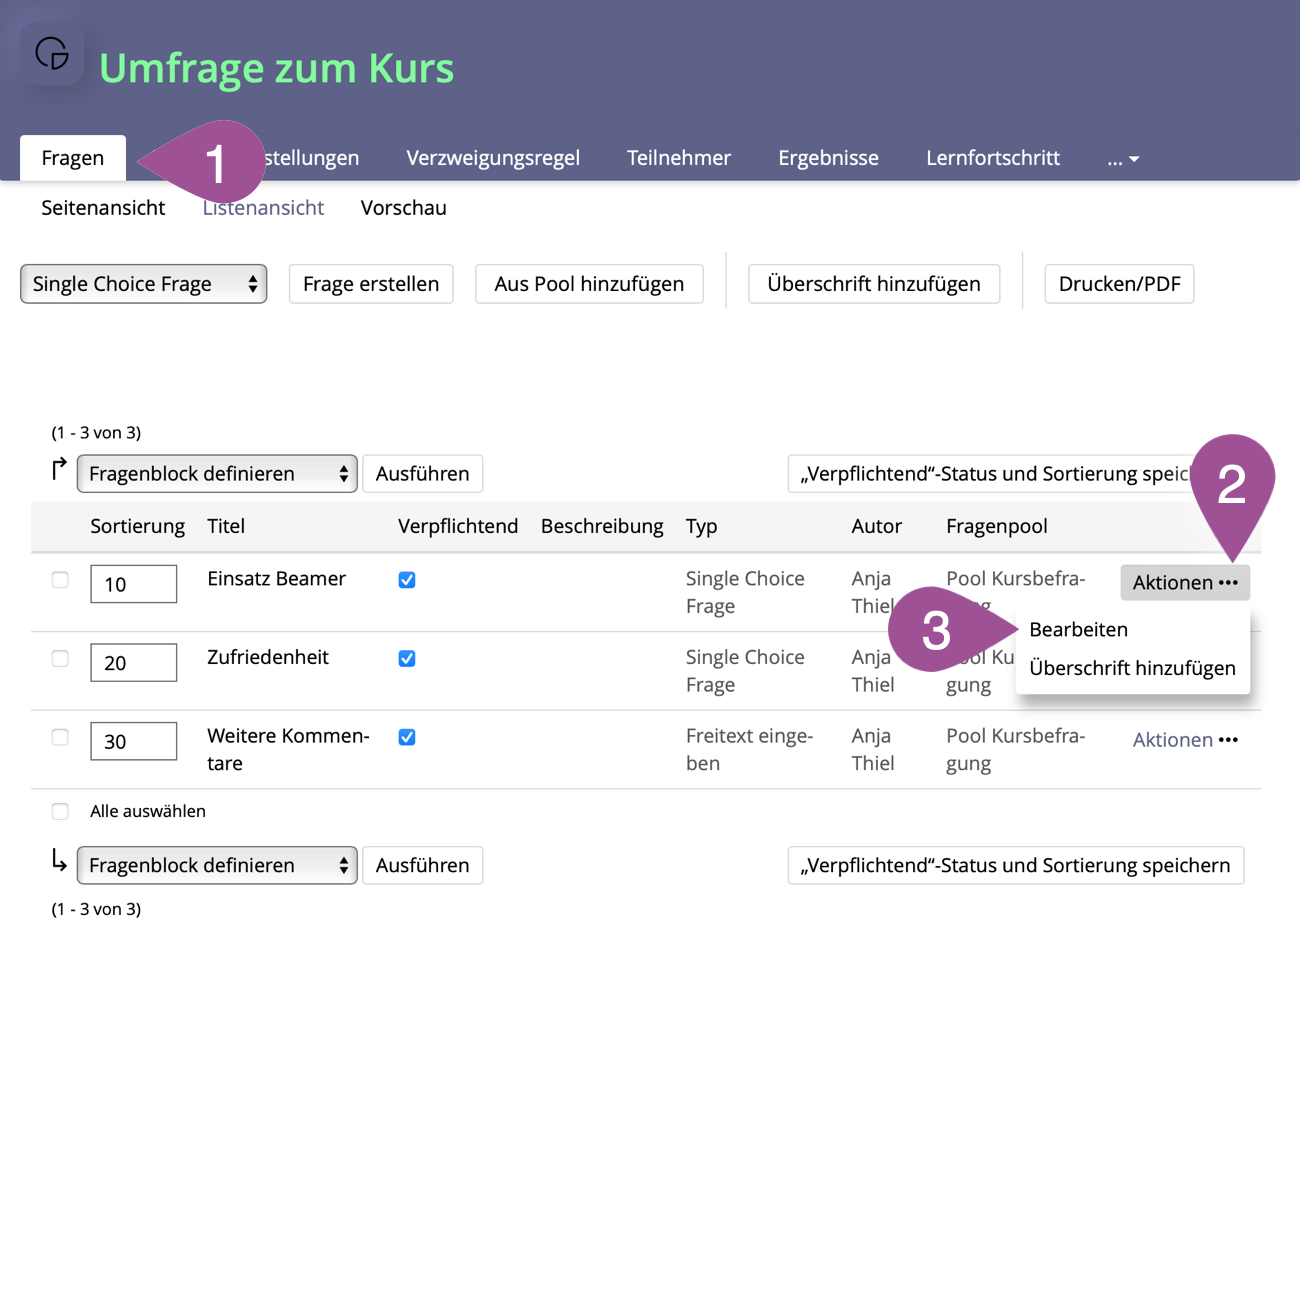
Task: Check the Alle auswählen checkbox
Action: click(60, 812)
